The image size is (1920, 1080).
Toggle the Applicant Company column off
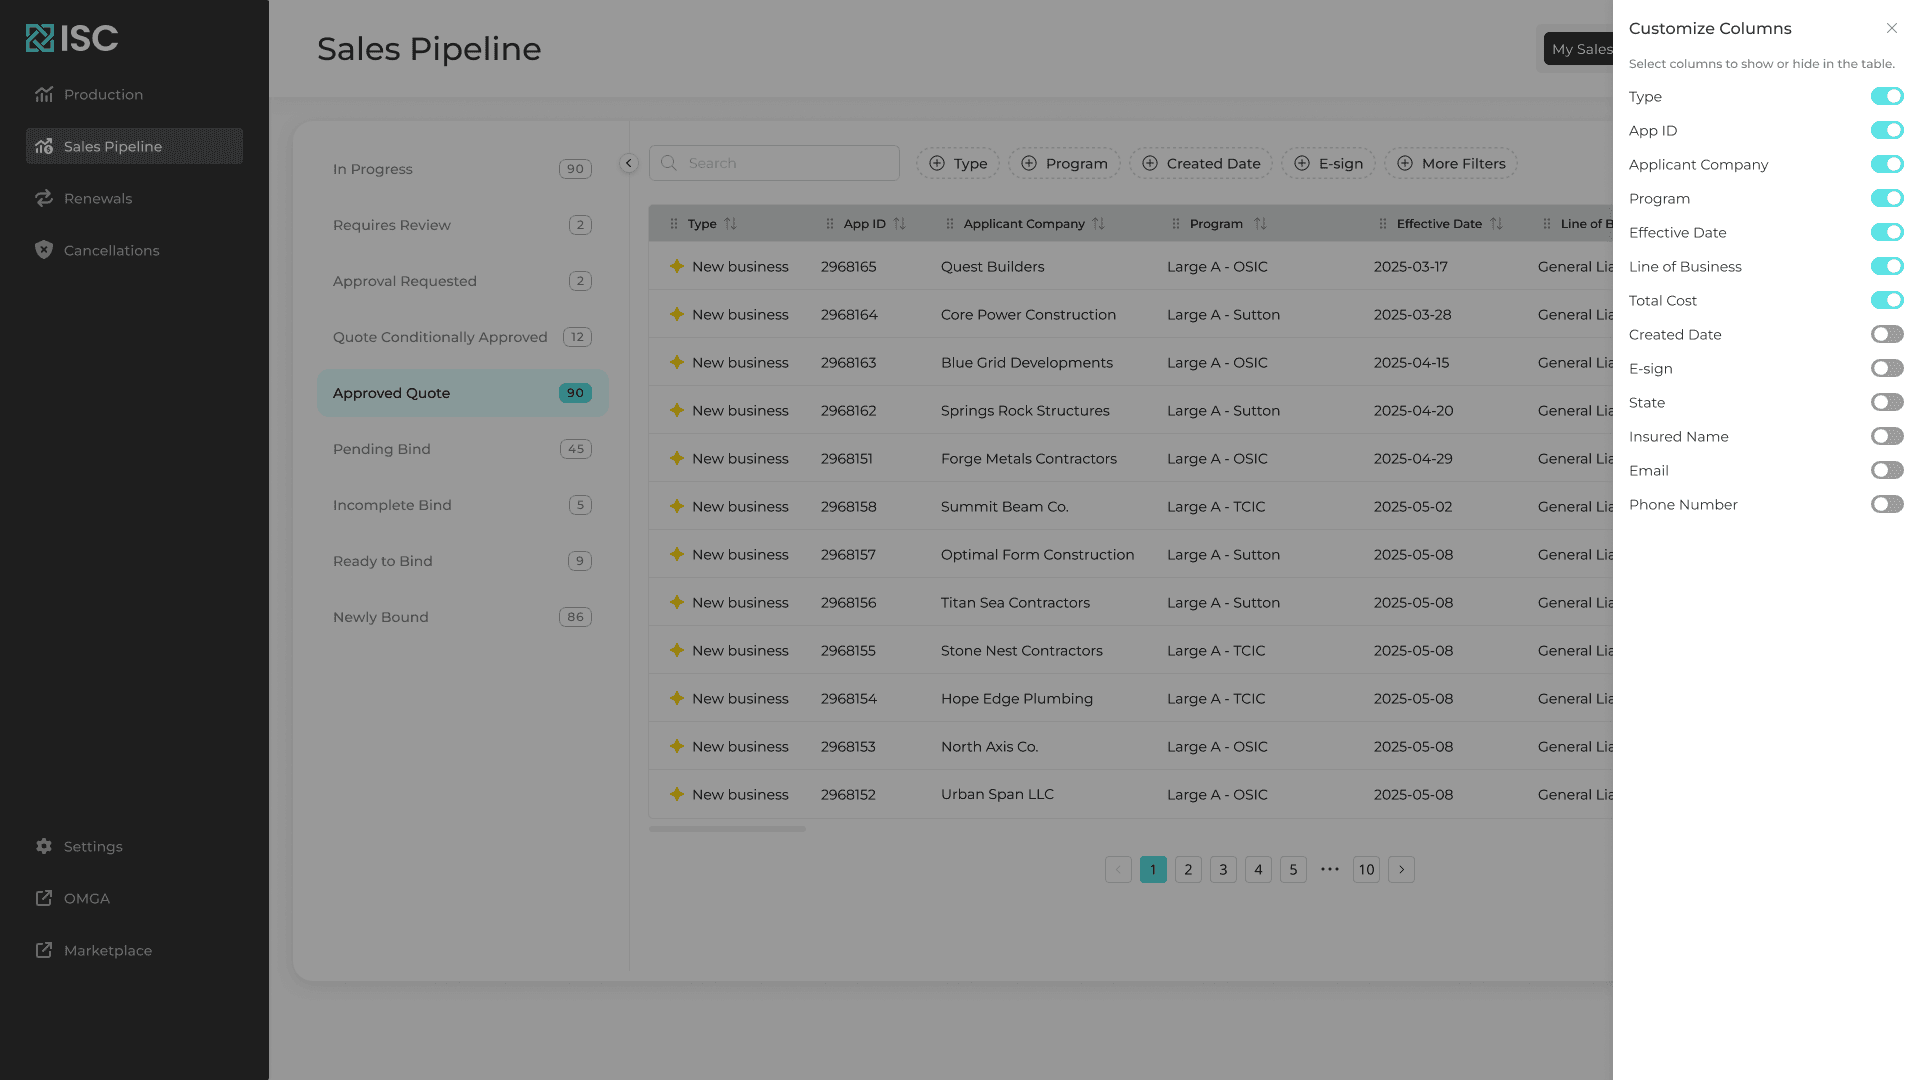coord(1887,164)
